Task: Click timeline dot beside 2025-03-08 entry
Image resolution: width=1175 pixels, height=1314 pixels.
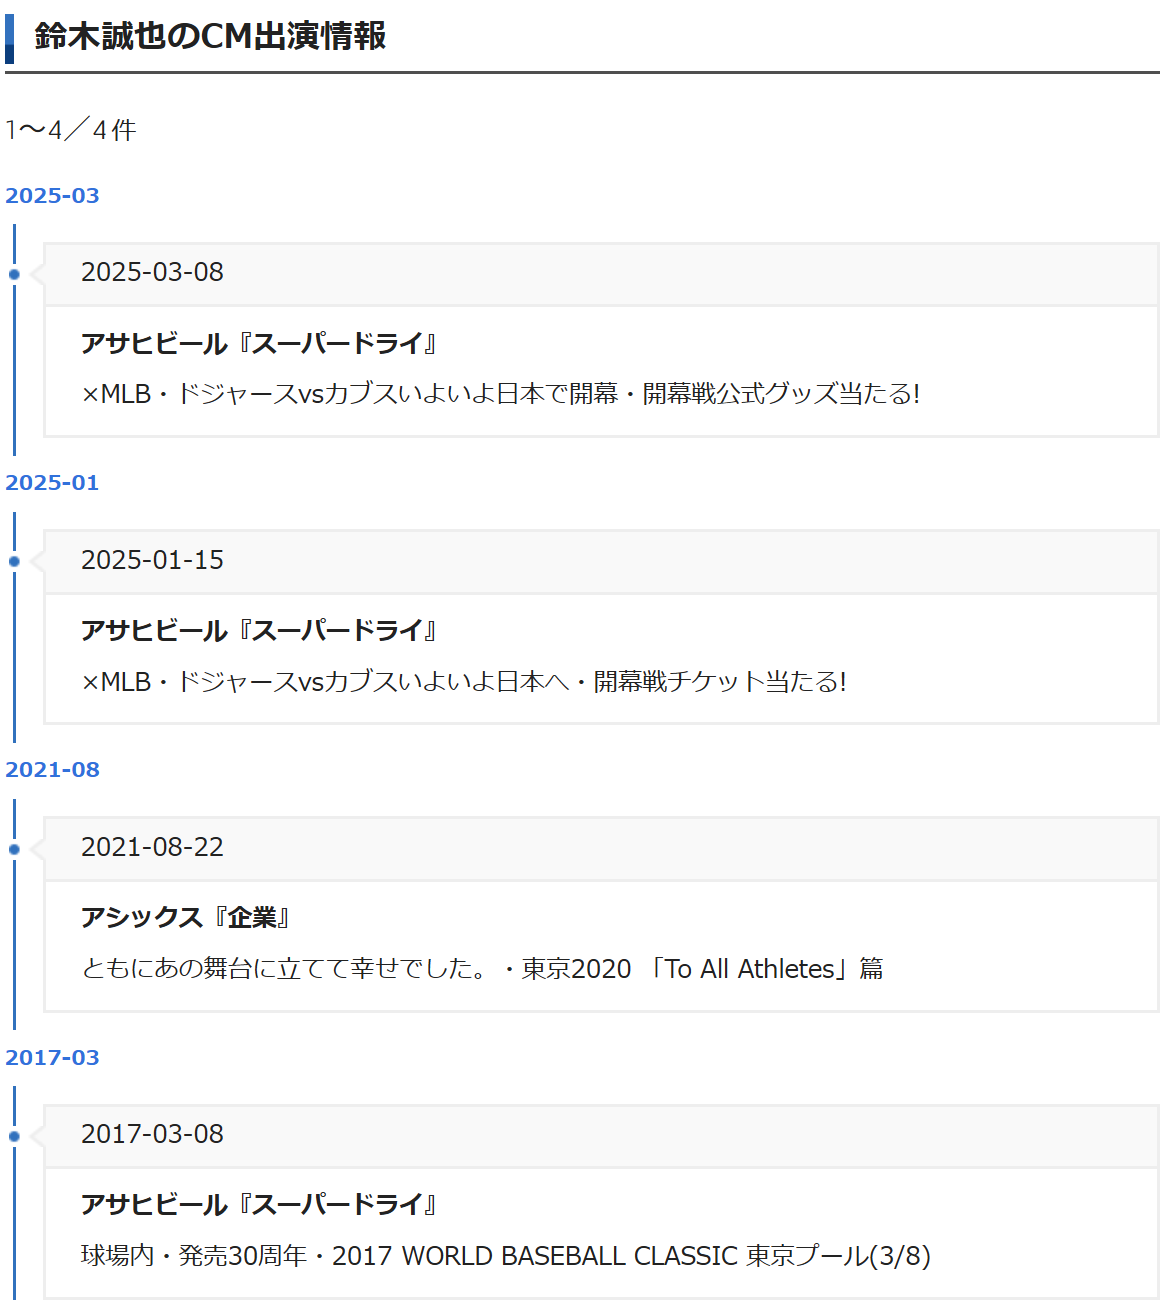Action: [x=14, y=274]
